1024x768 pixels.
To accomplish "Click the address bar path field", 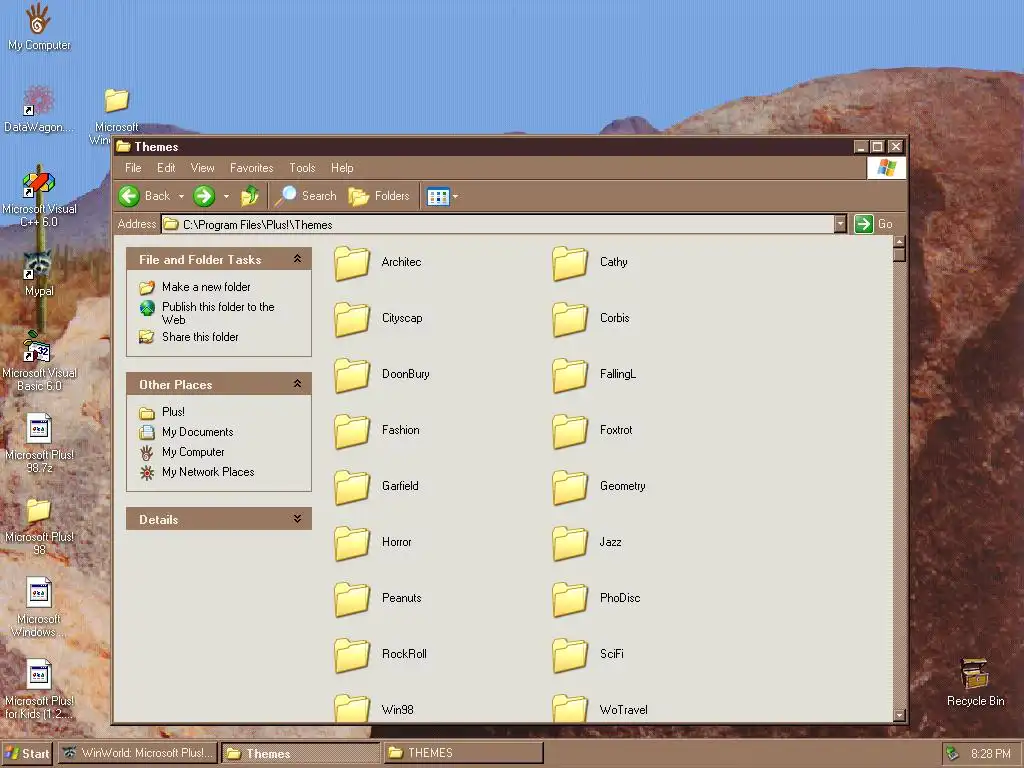I will (x=496, y=225).
